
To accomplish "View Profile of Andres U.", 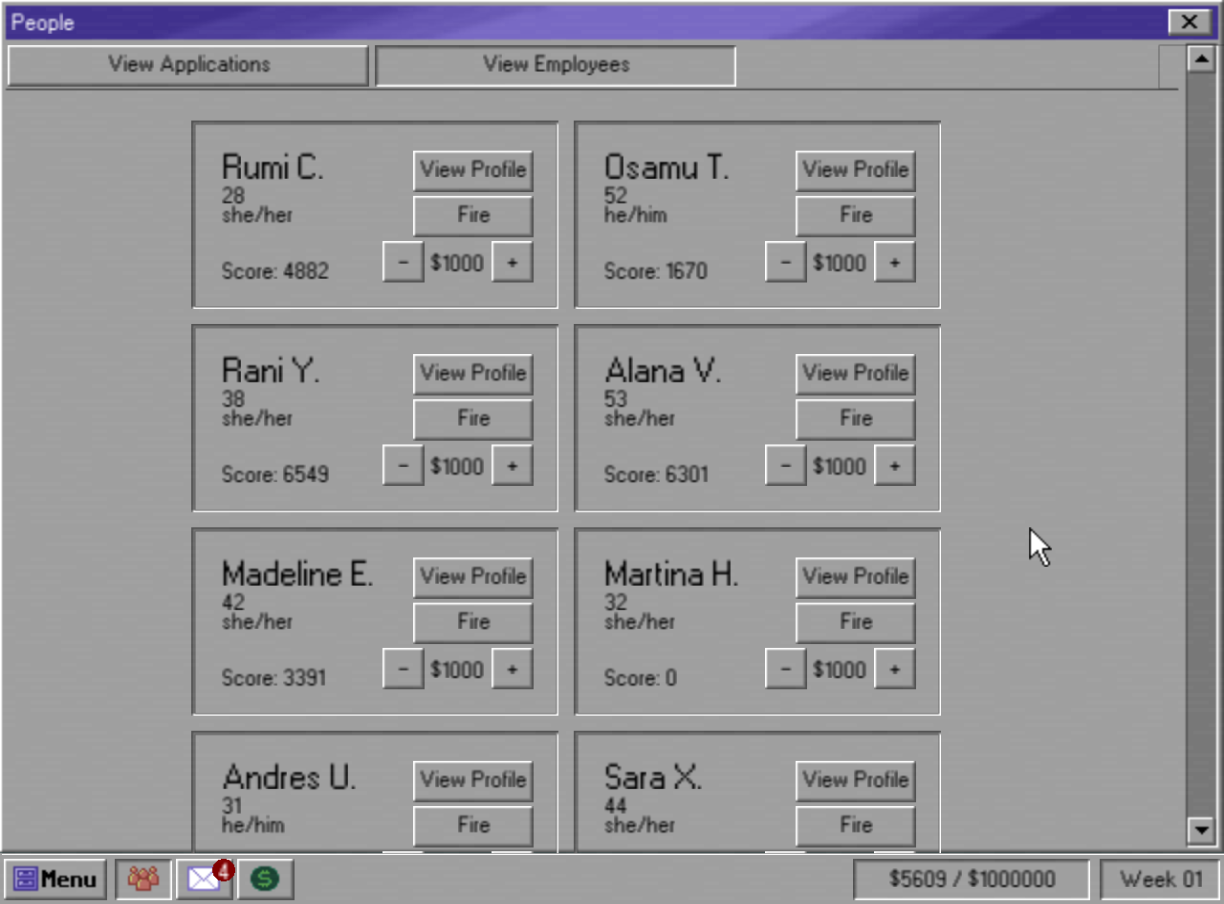I will pyautogui.click(x=473, y=780).
